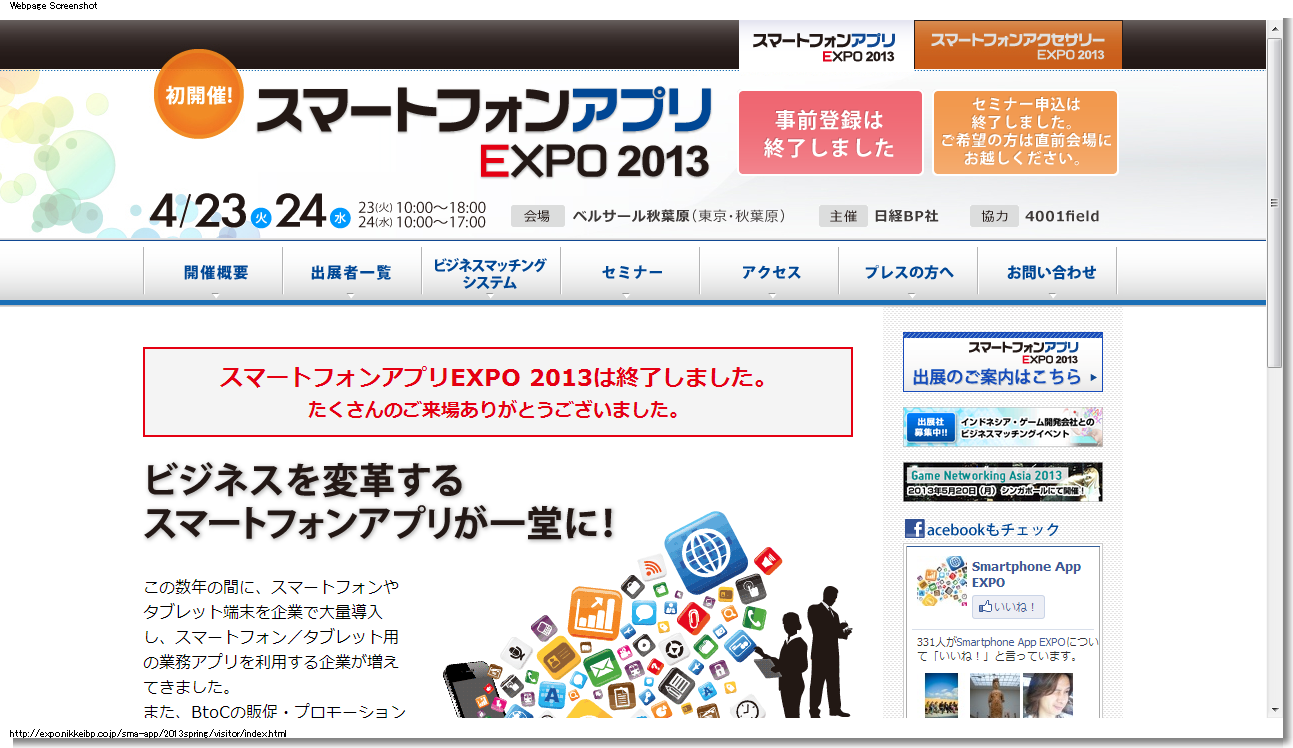Click the scrollbar up arrow
Viewport: 1293px width, 748px height.
pyautogui.click(x=1274, y=29)
